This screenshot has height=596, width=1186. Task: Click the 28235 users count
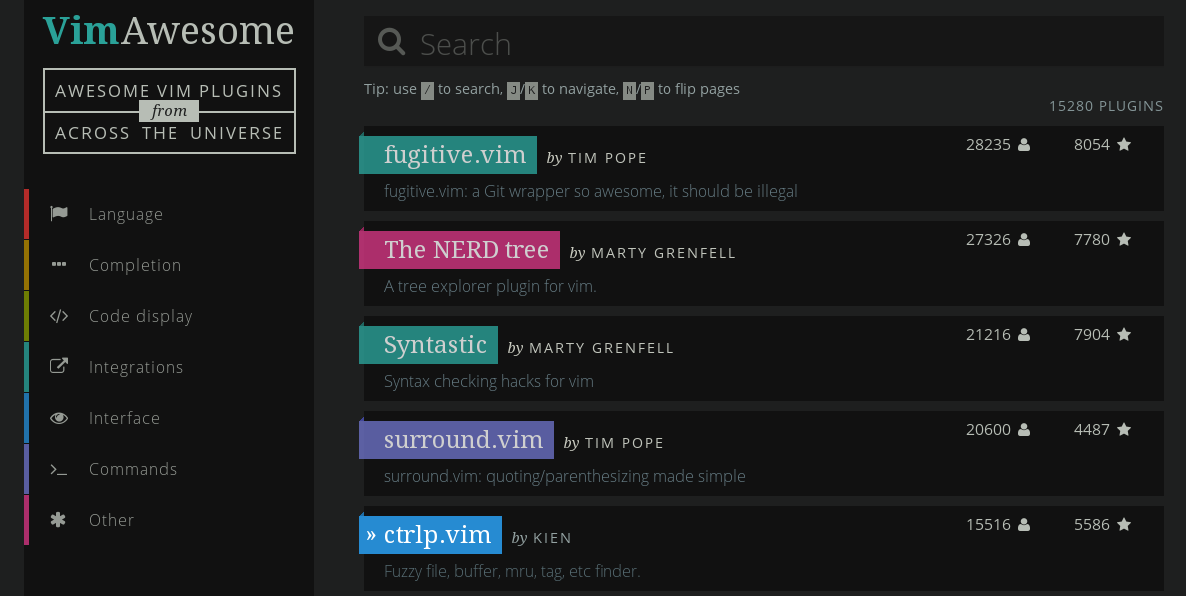pos(988,144)
